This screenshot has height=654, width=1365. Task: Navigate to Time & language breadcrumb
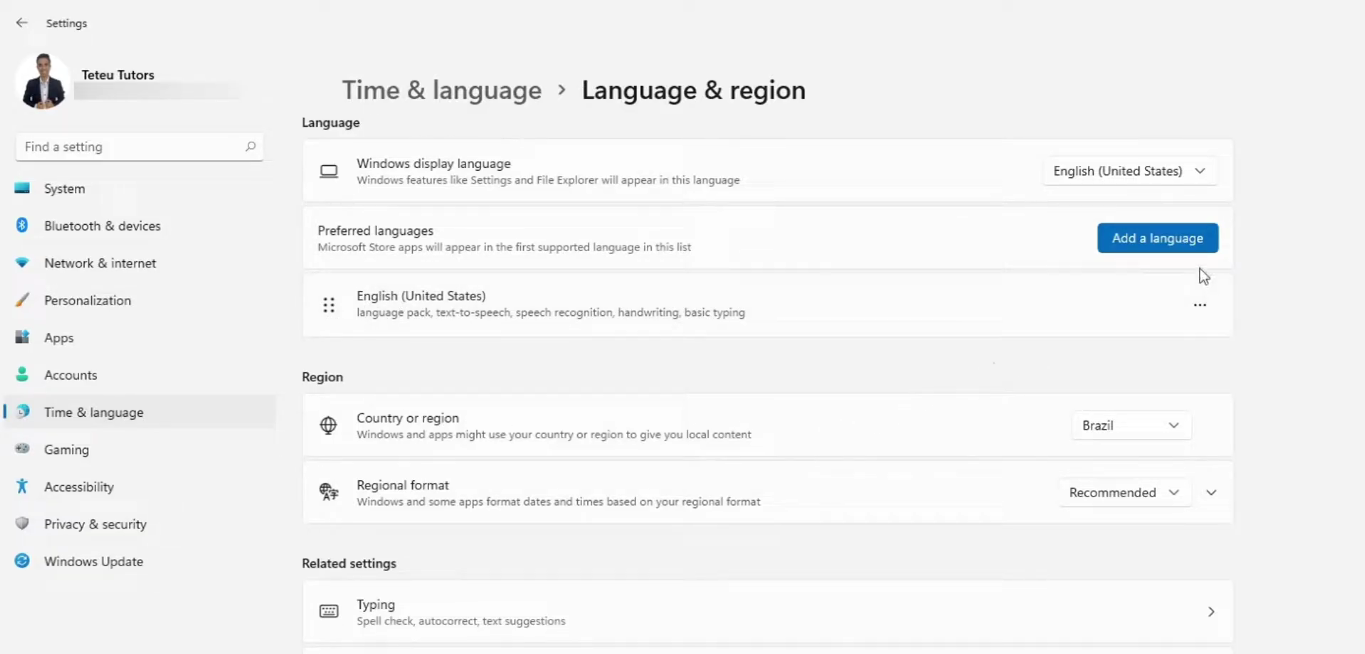click(441, 90)
